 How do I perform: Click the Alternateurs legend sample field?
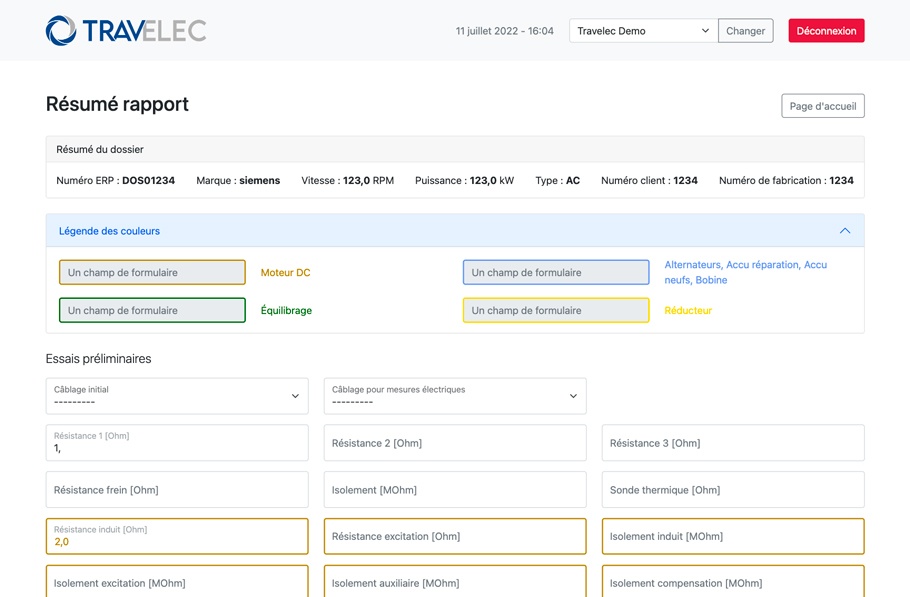pyautogui.click(x=556, y=272)
